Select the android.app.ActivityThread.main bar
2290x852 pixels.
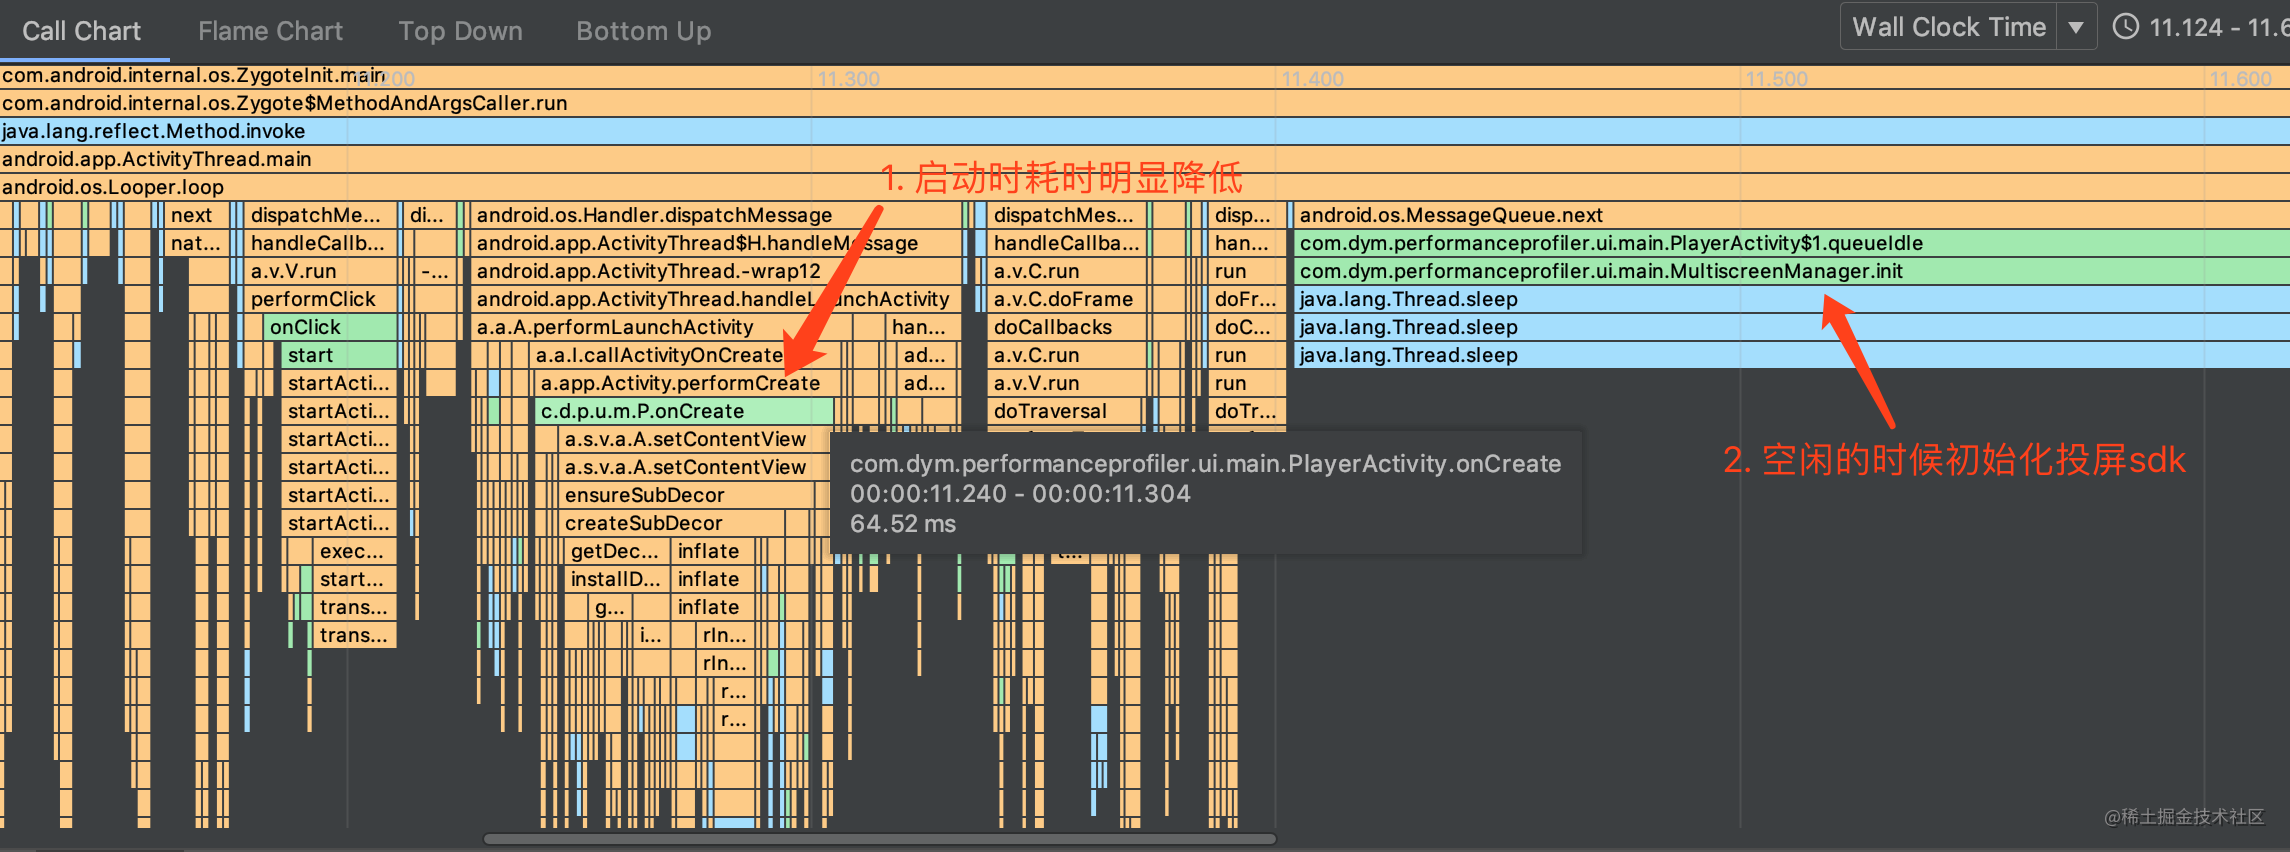point(1145,159)
